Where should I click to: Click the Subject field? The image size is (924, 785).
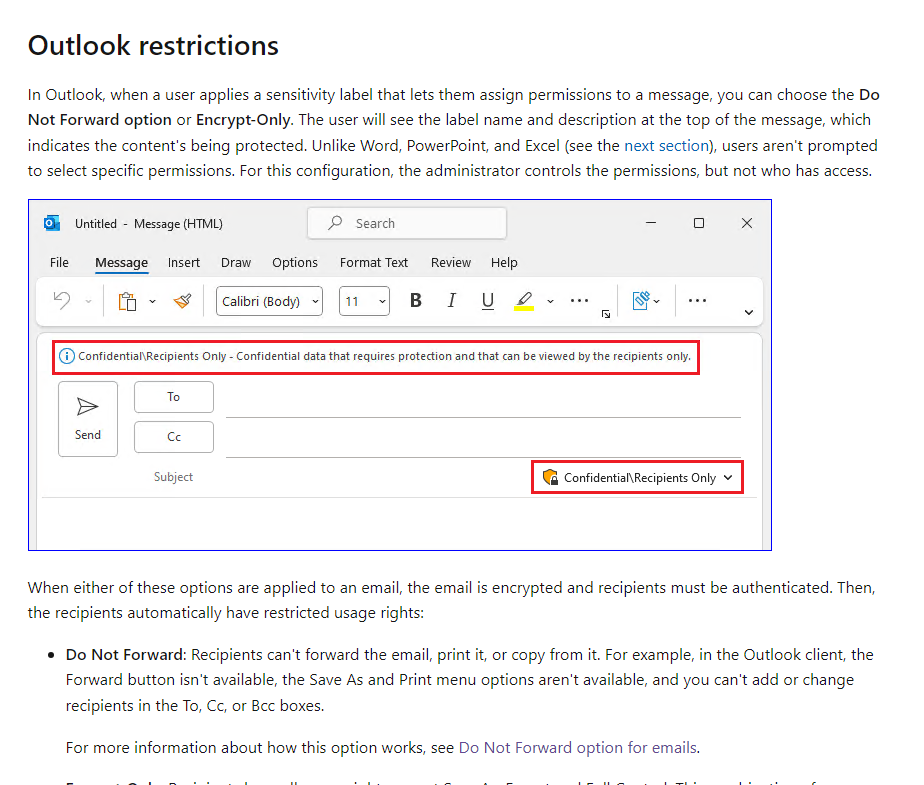173,477
